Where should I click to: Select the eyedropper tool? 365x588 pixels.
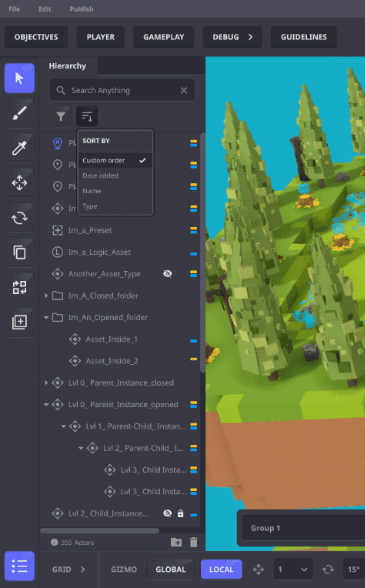[20, 148]
